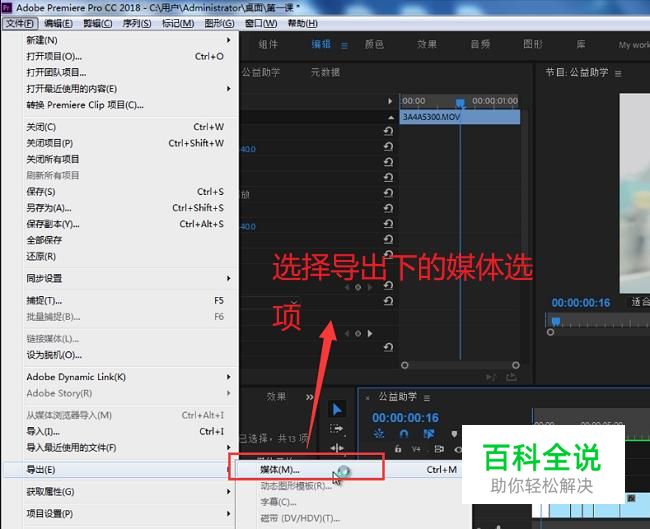Viewport: 650px width, 529px height.
Task: Open the 标记(M) menu
Action: coord(178,24)
